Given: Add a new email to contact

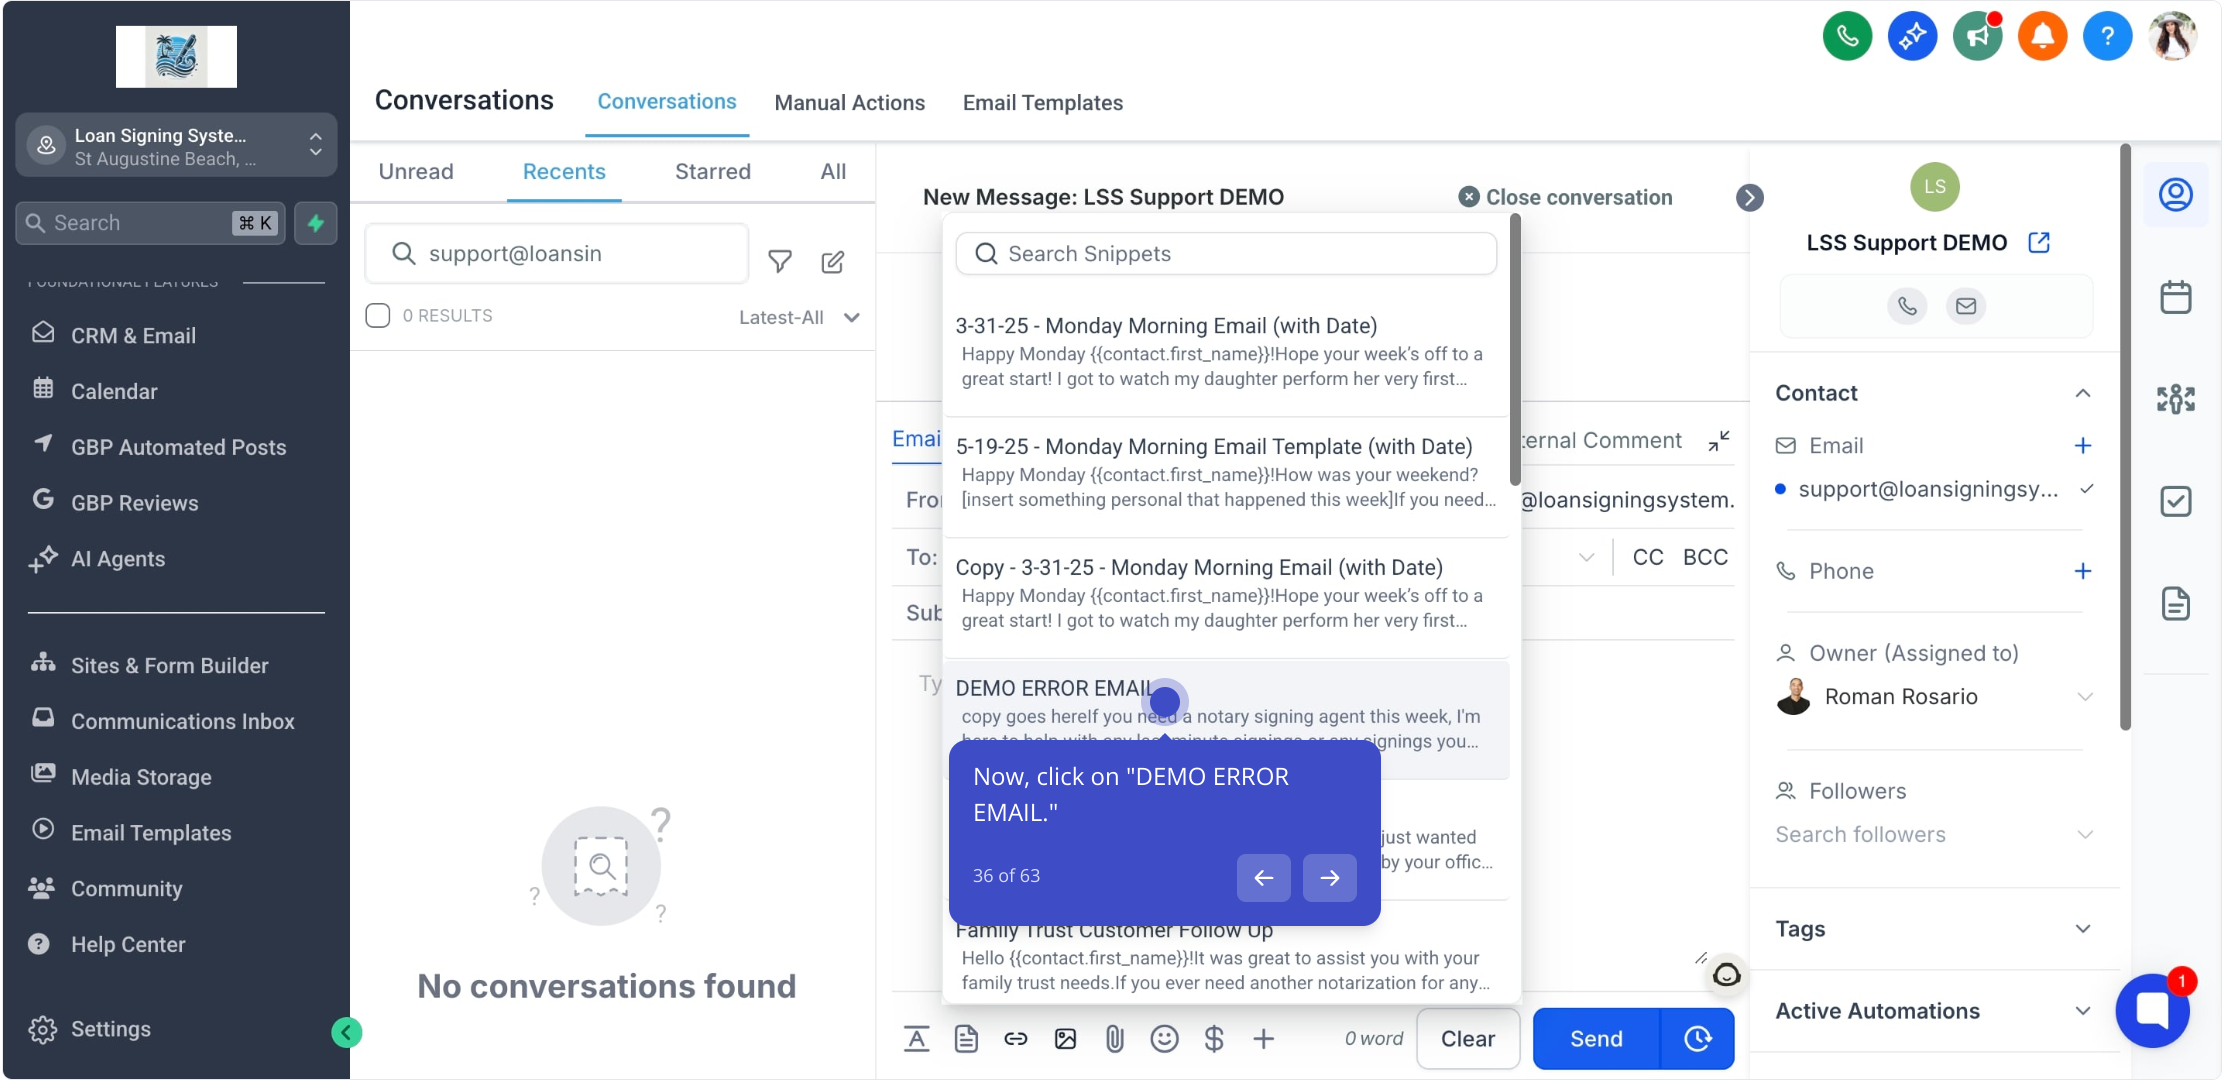Looking at the screenshot, I should click(x=2083, y=446).
